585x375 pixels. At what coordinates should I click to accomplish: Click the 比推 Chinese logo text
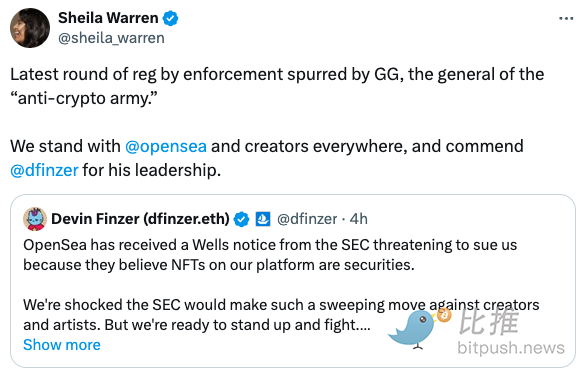pyautogui.click(x=489, y=321)
